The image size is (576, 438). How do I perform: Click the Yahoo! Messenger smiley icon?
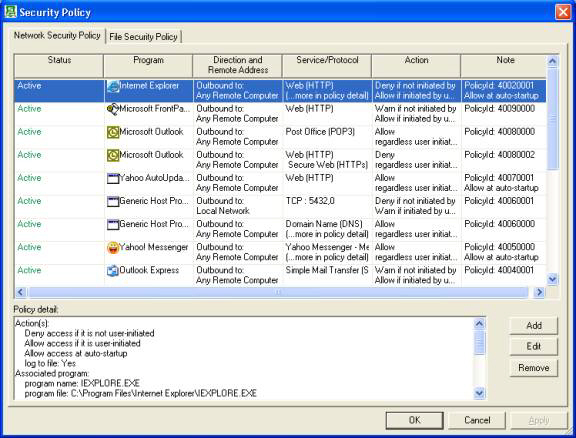click(x=113, y=248)
